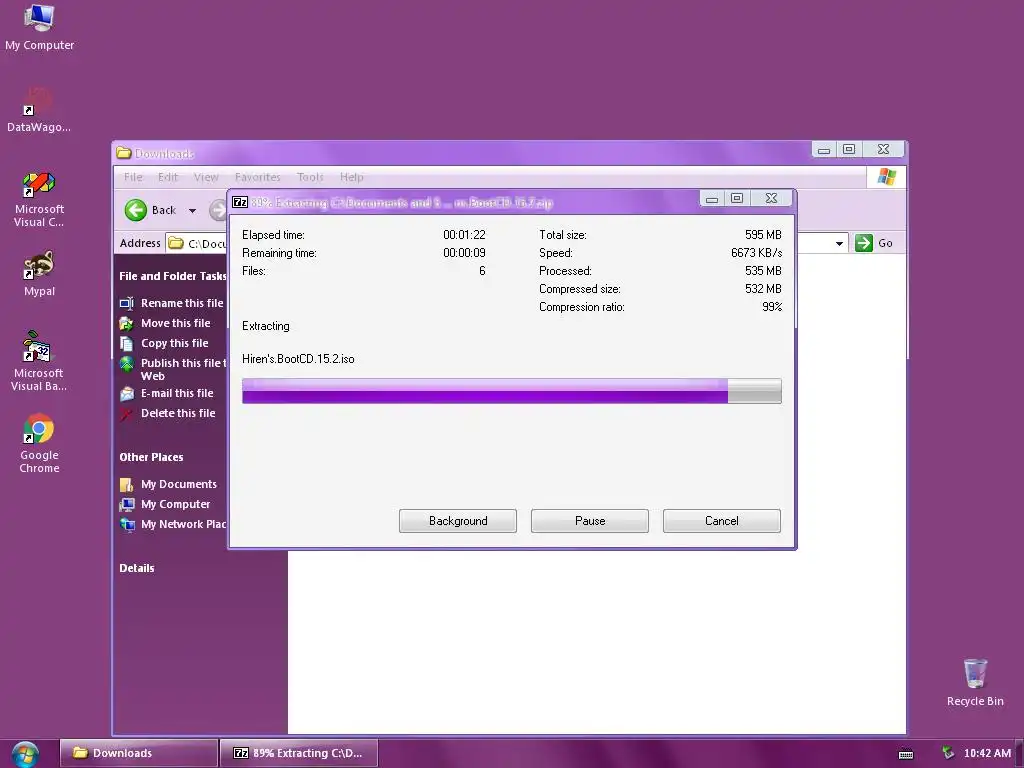Open the DataWagon desktop shortcut

click(39, 109)
